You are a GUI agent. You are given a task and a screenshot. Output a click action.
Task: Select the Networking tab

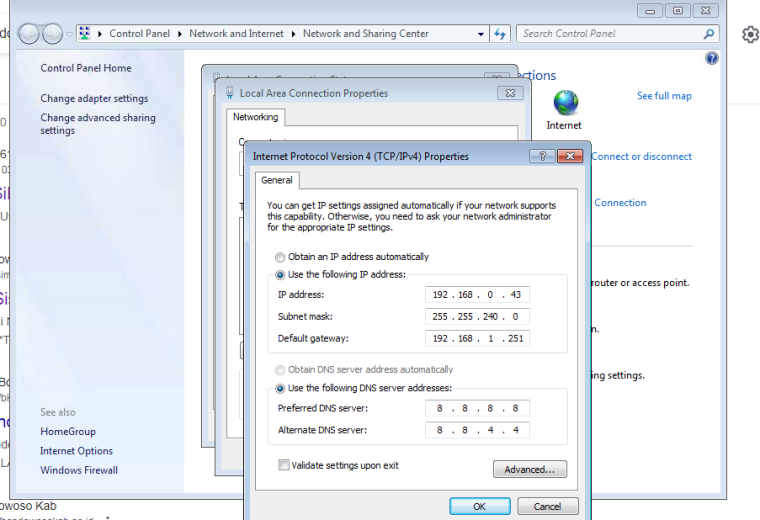tap(255, 117)
